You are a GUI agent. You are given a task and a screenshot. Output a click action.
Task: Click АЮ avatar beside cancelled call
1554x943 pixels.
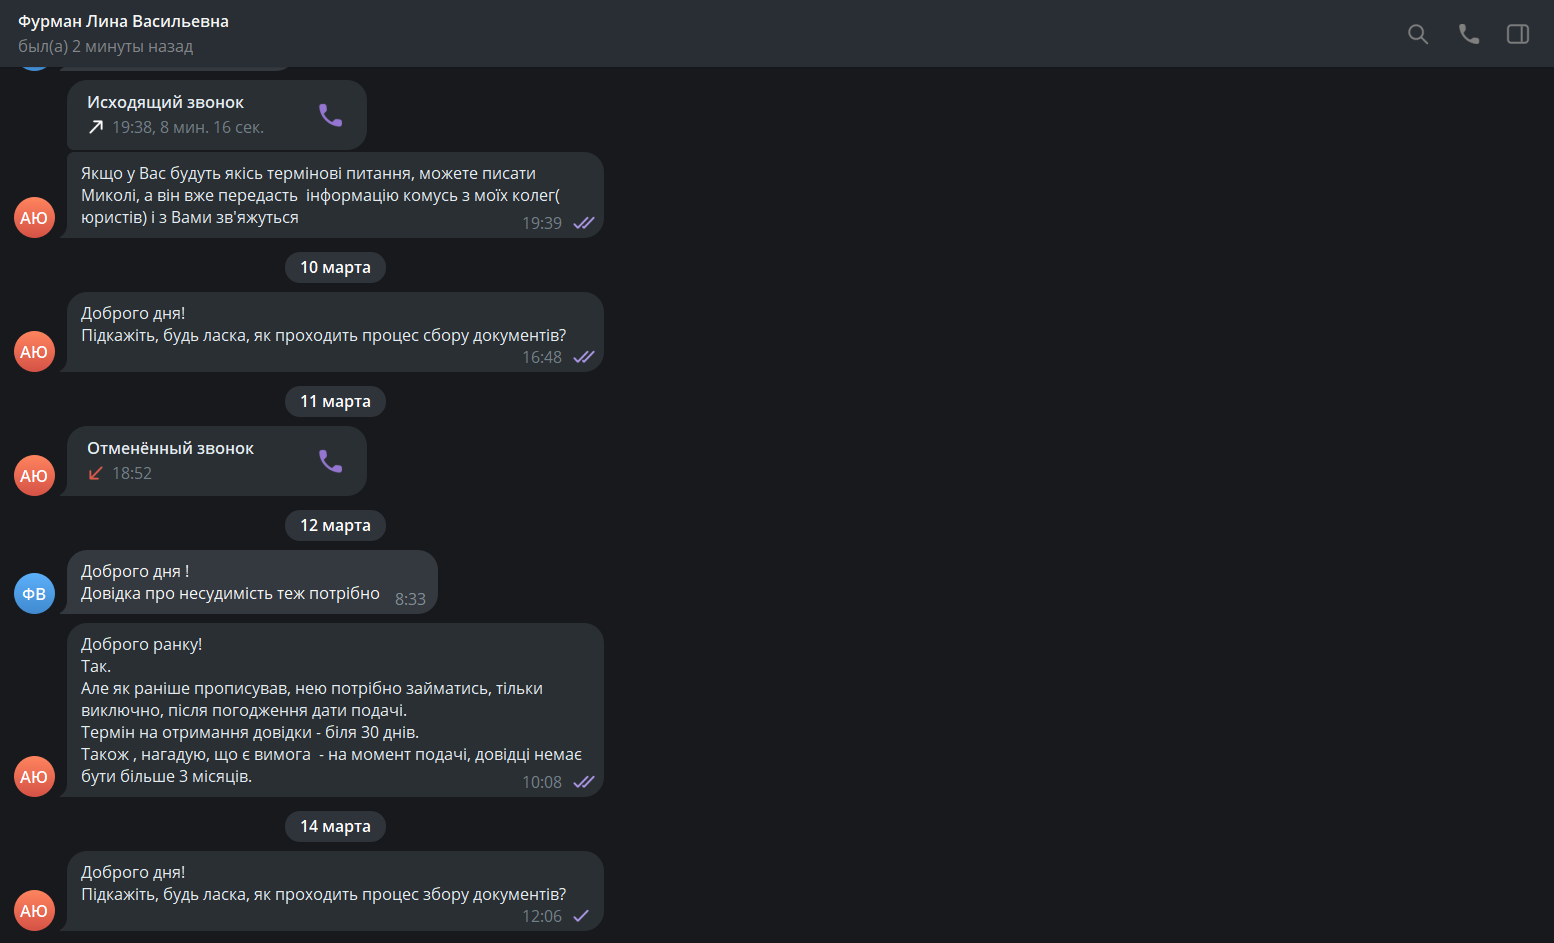(34, 475)
